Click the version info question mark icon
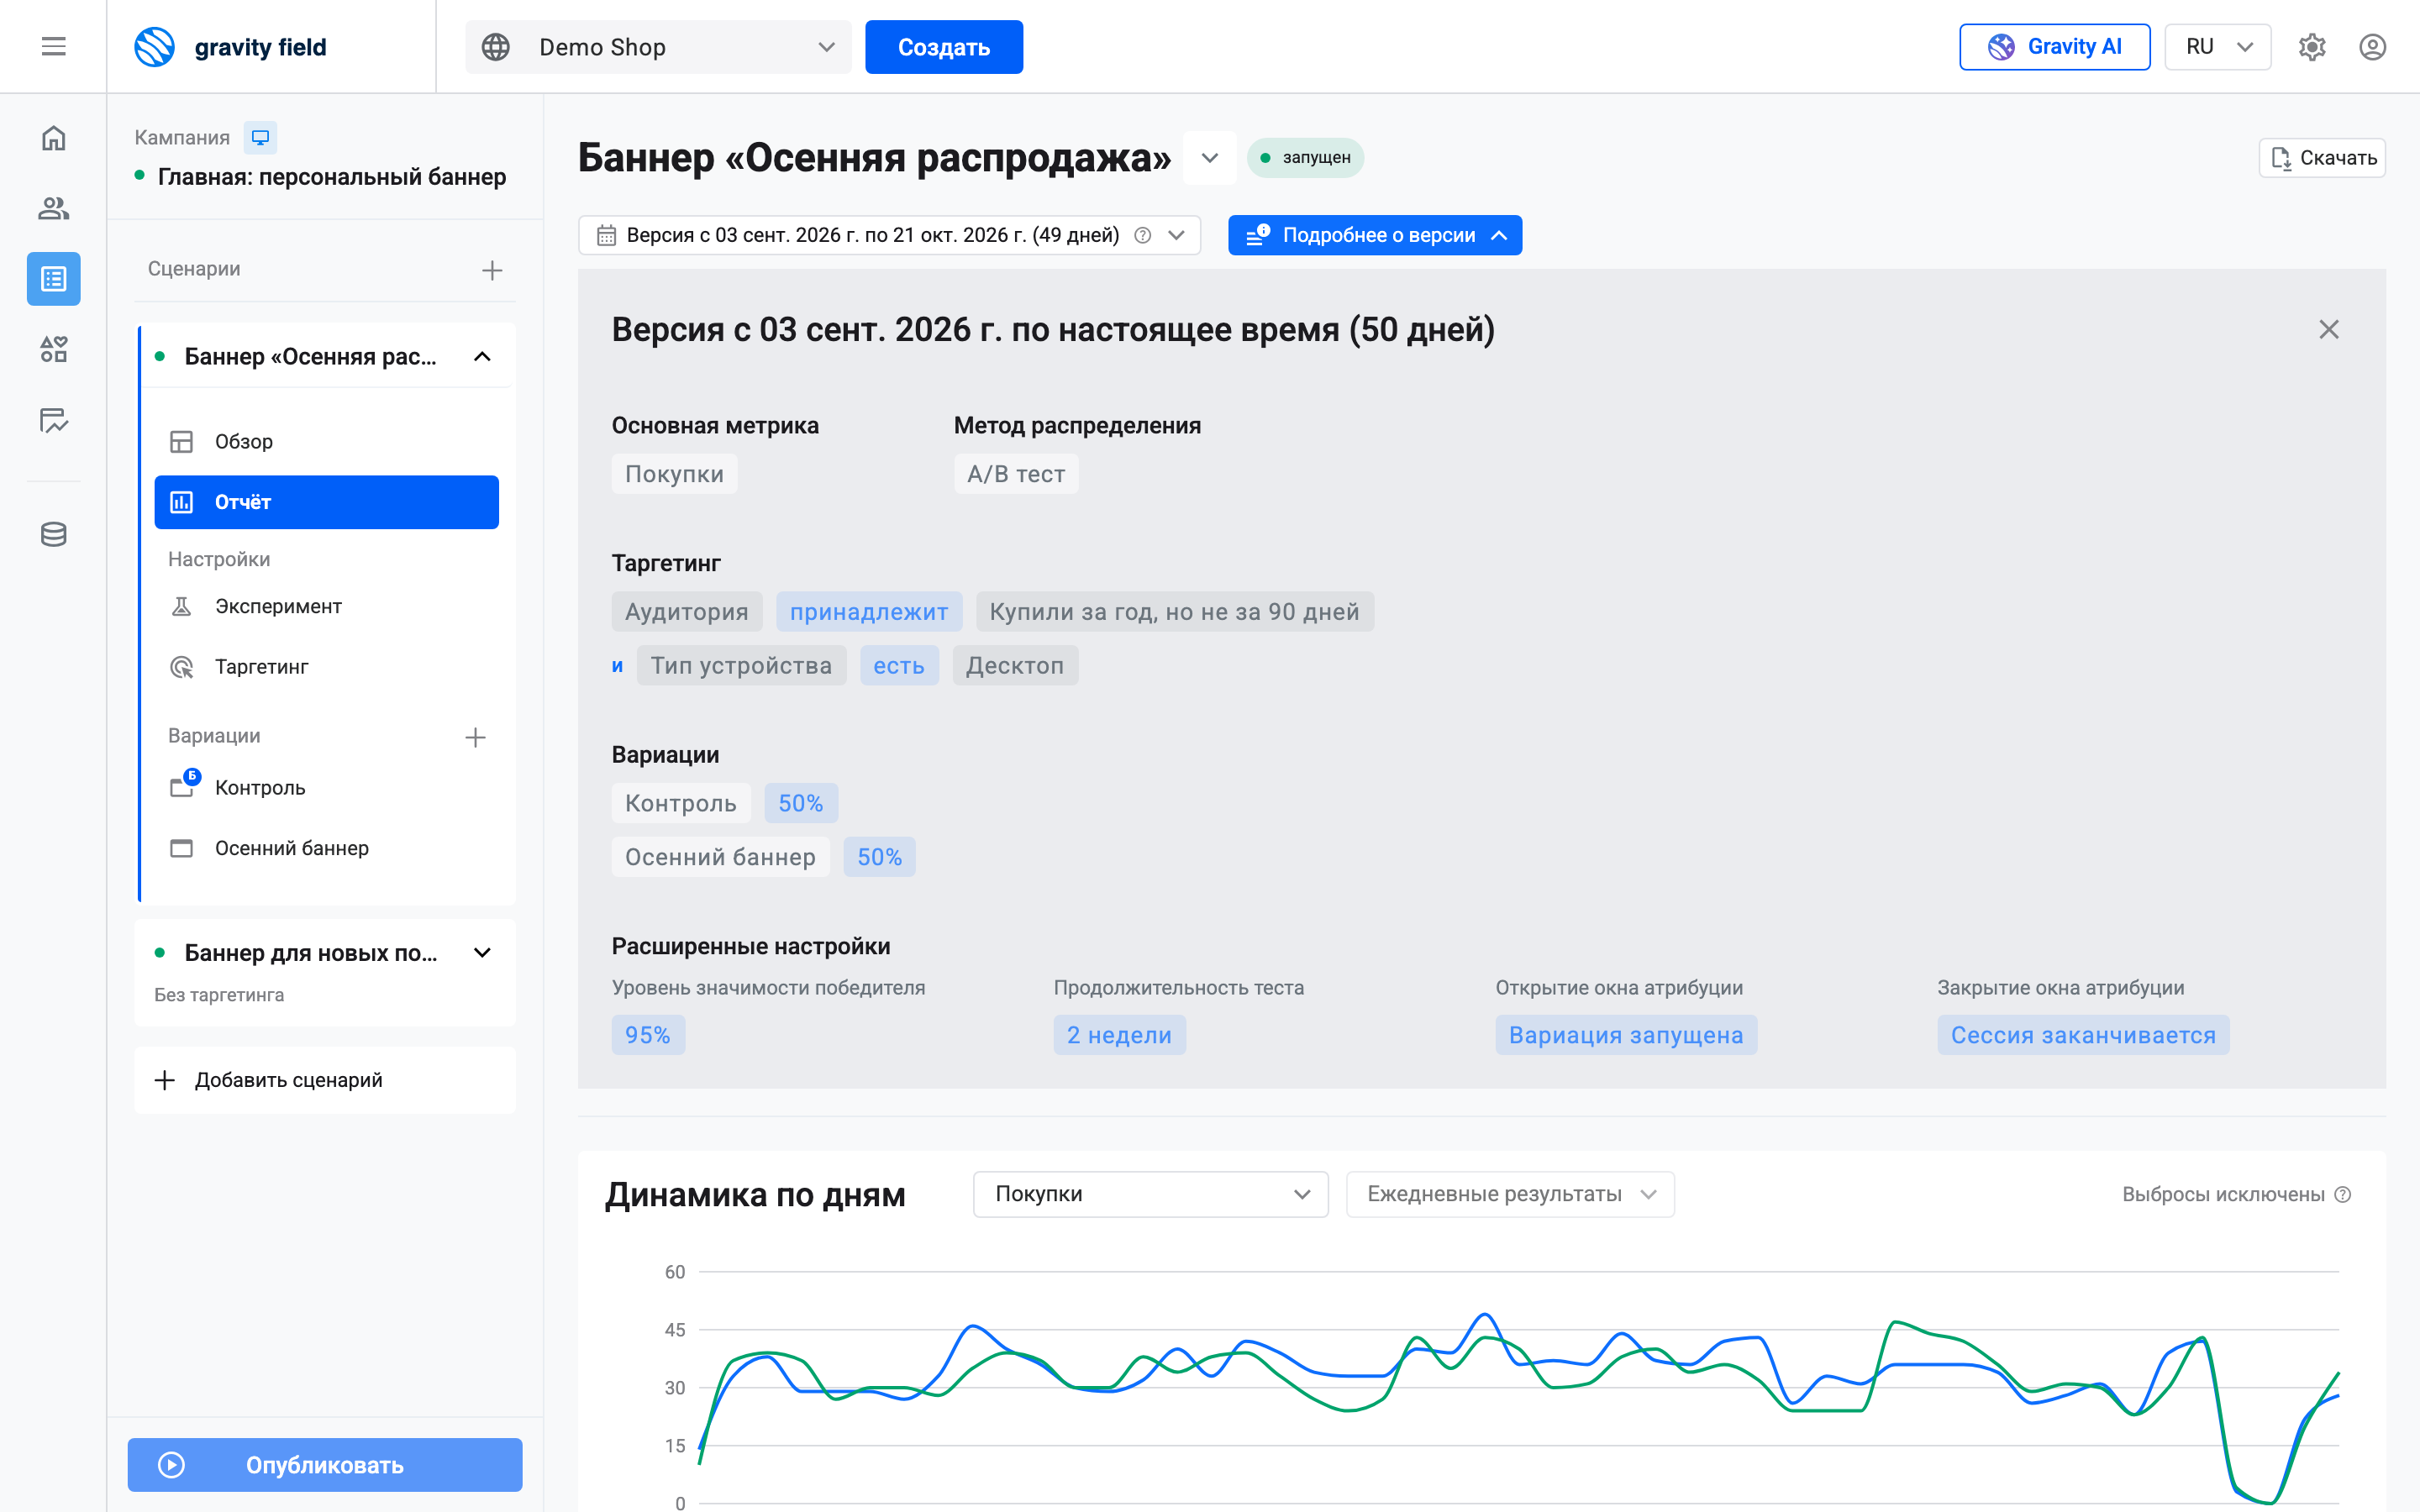The image size is (2420, 1512). click(1142, 235)
